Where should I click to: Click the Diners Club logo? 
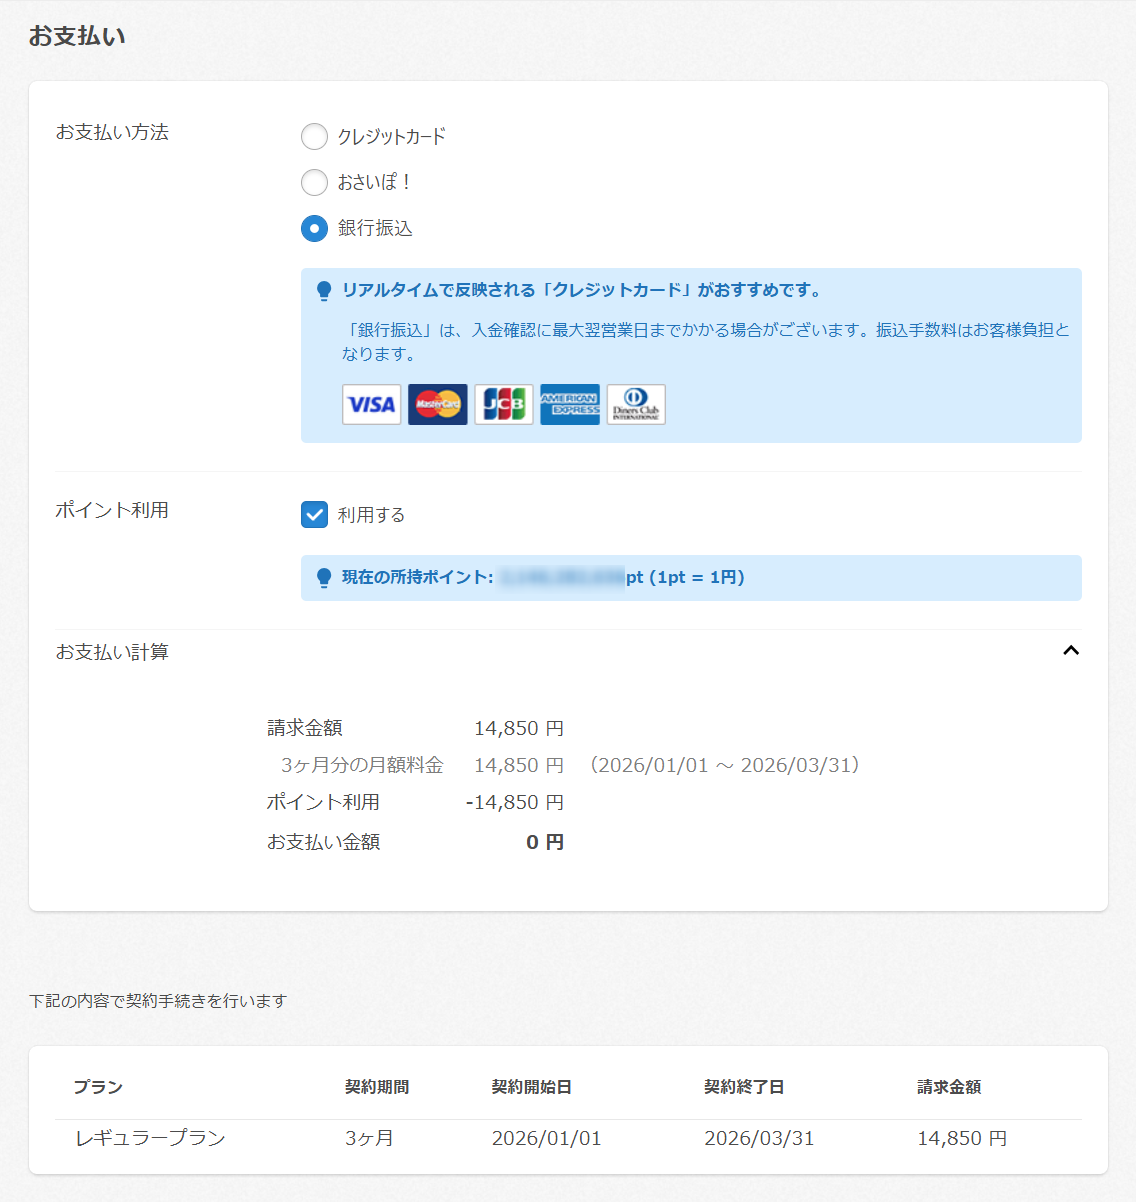point(635,405)
